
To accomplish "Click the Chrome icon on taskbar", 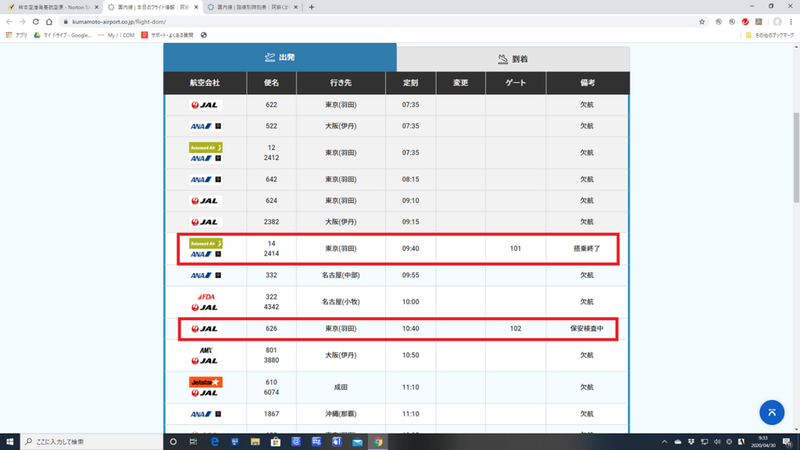I will point(378,442).
